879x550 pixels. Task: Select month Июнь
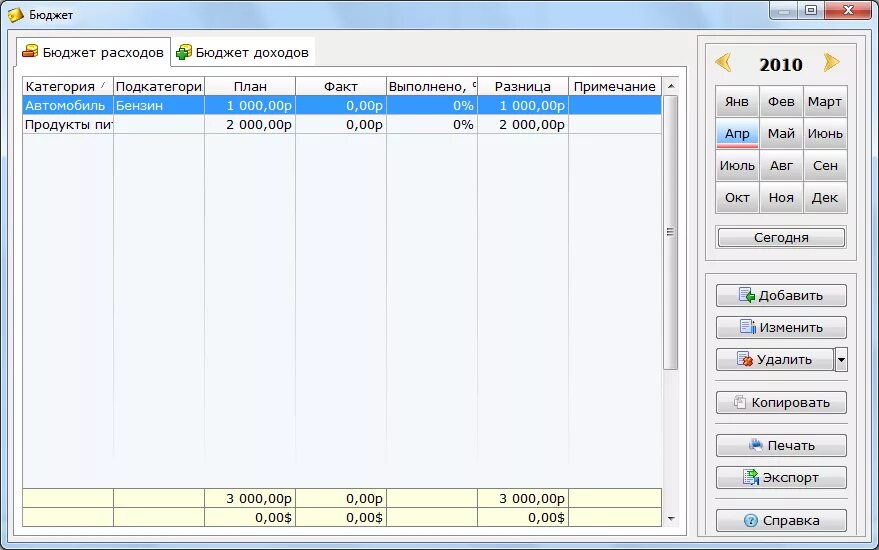(825, 133)
